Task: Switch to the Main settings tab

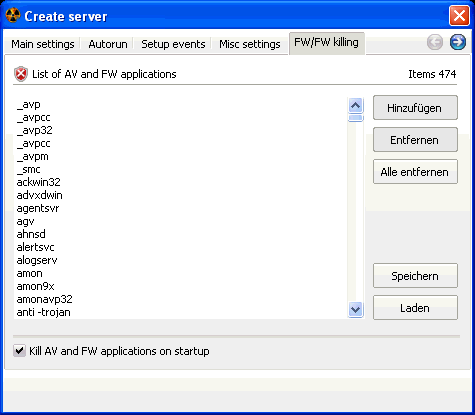Action: point(43,44)
